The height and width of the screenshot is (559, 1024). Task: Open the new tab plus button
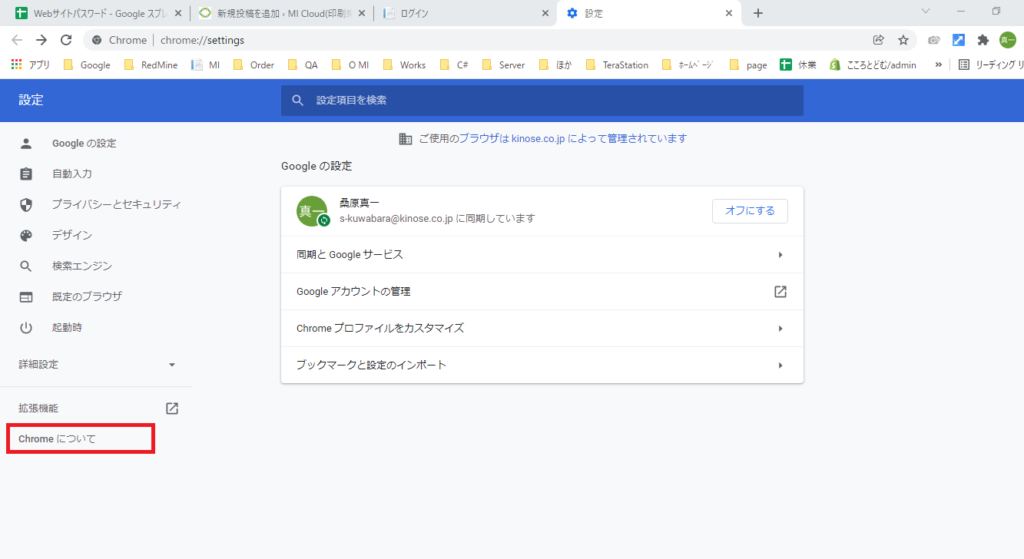pyautogui.click(x=758, y=13)
